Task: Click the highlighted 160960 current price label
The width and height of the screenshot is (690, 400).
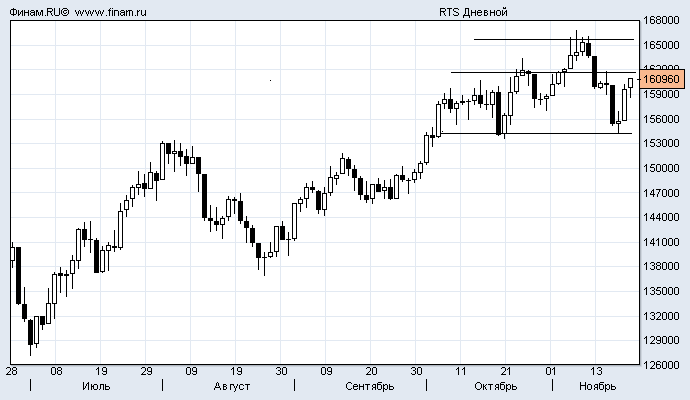Action: (661, 79)
